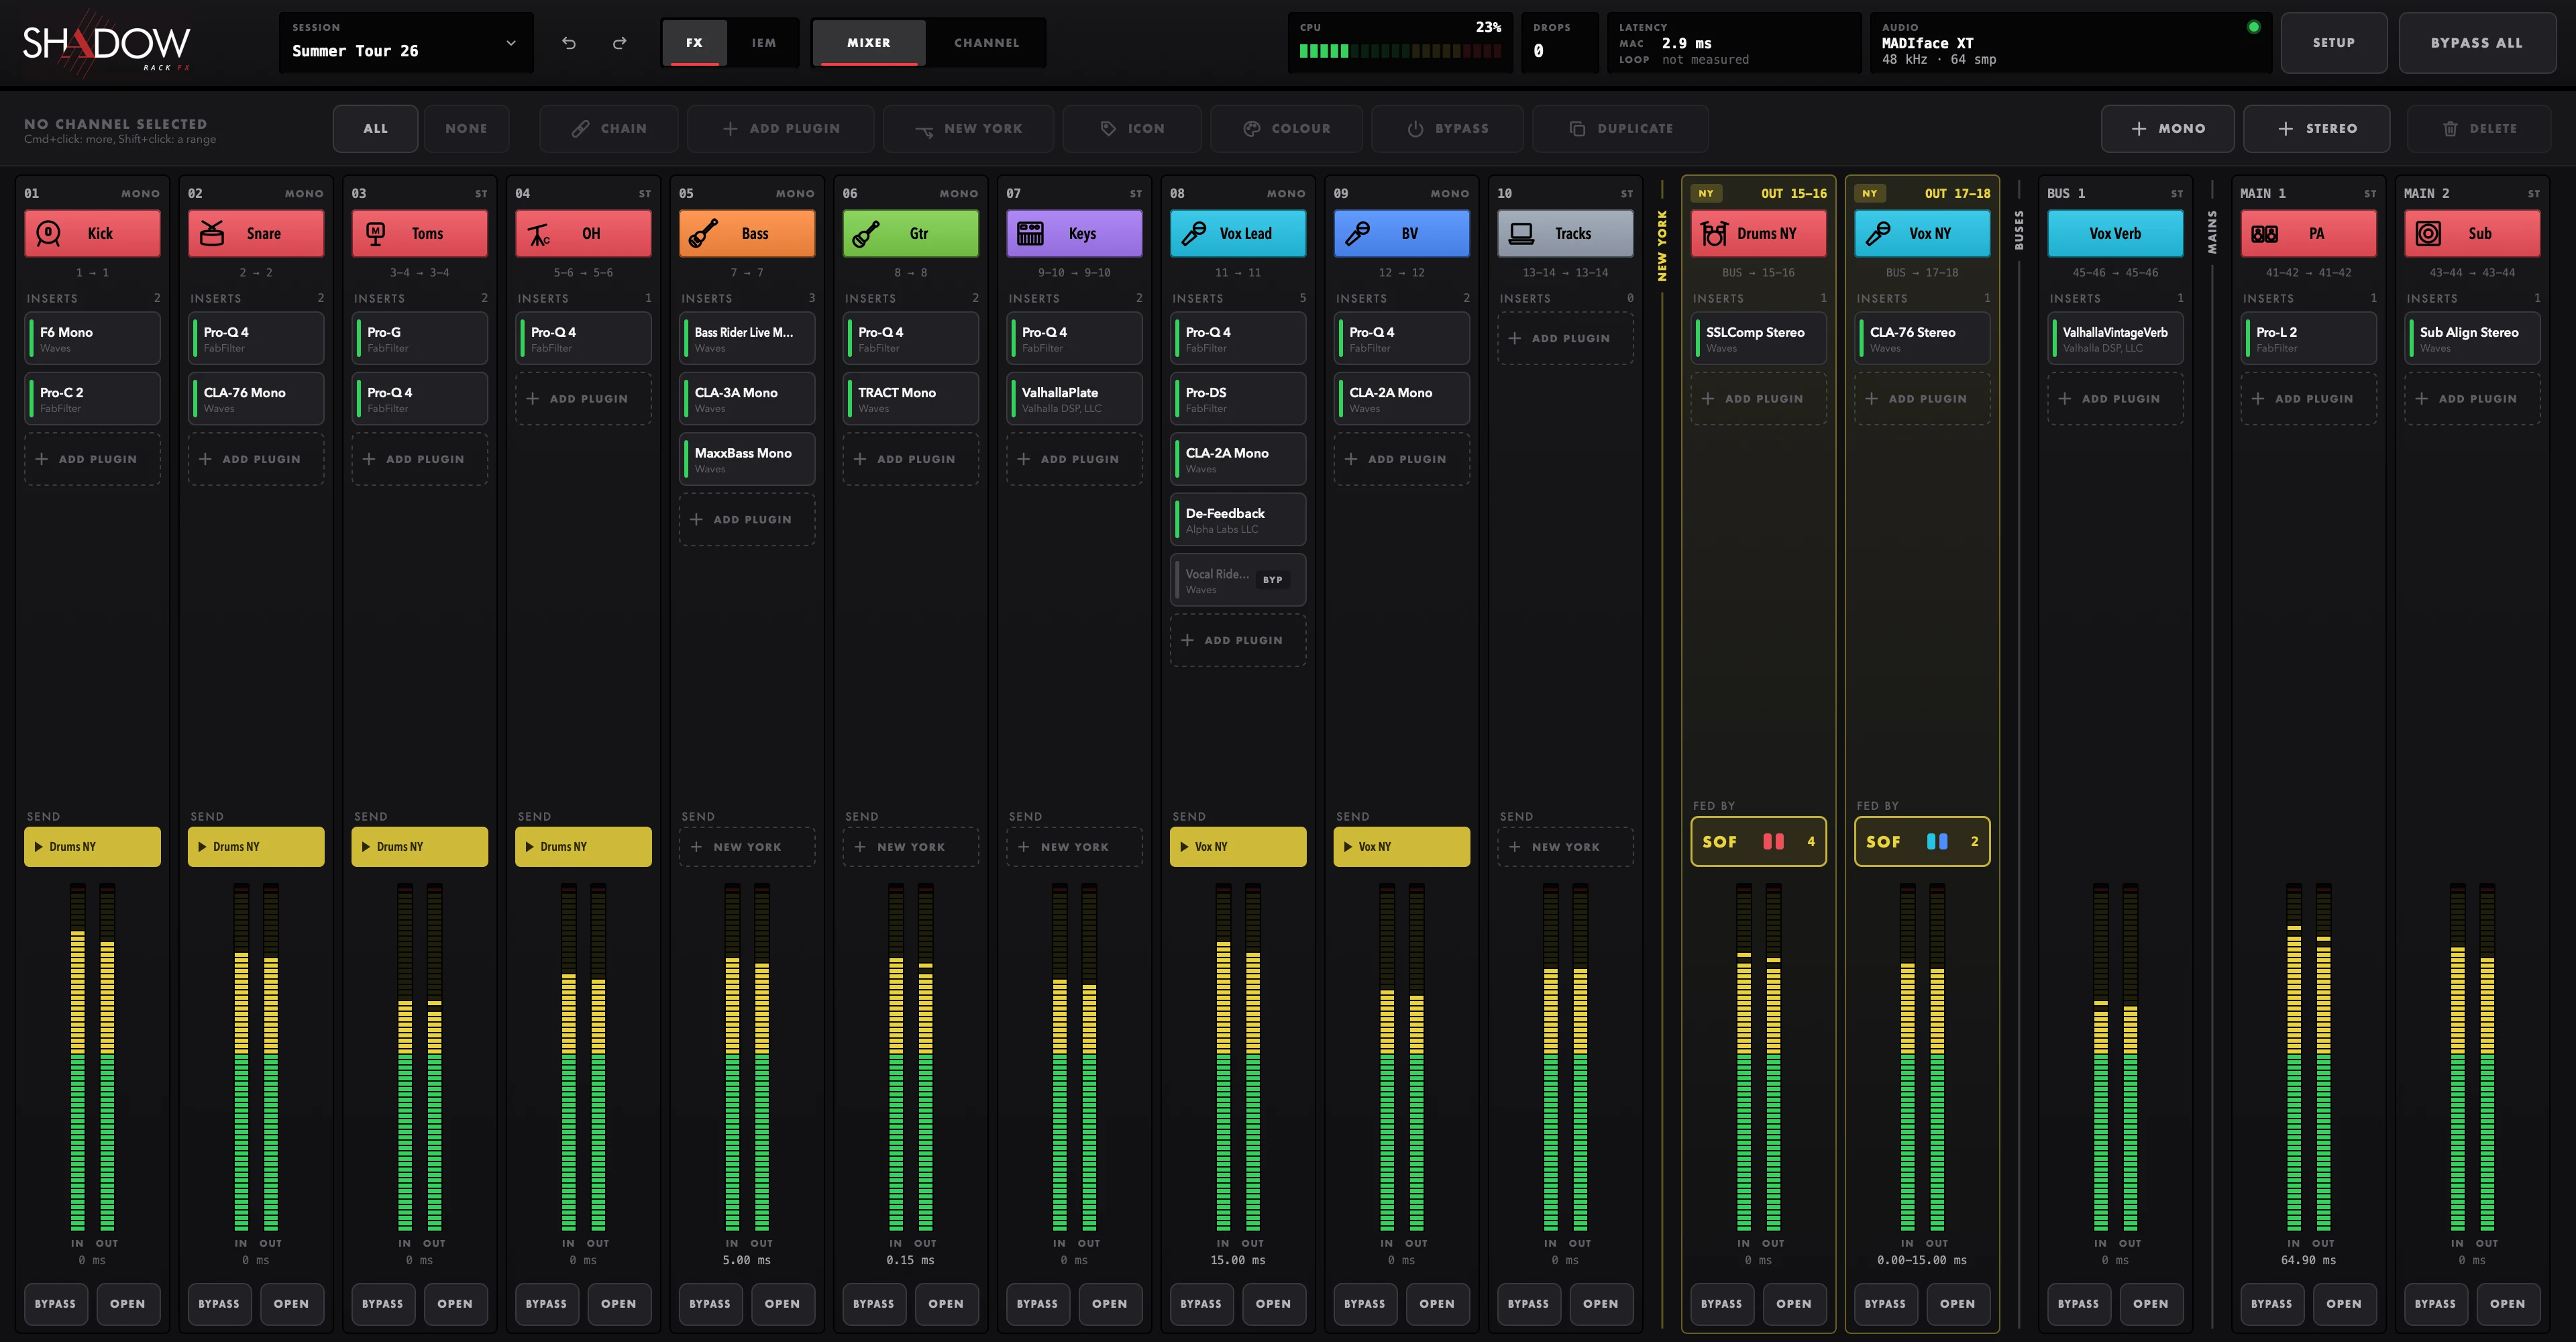
Task: Open the Colour palette toolbar button
Action: click(1286, 128)
